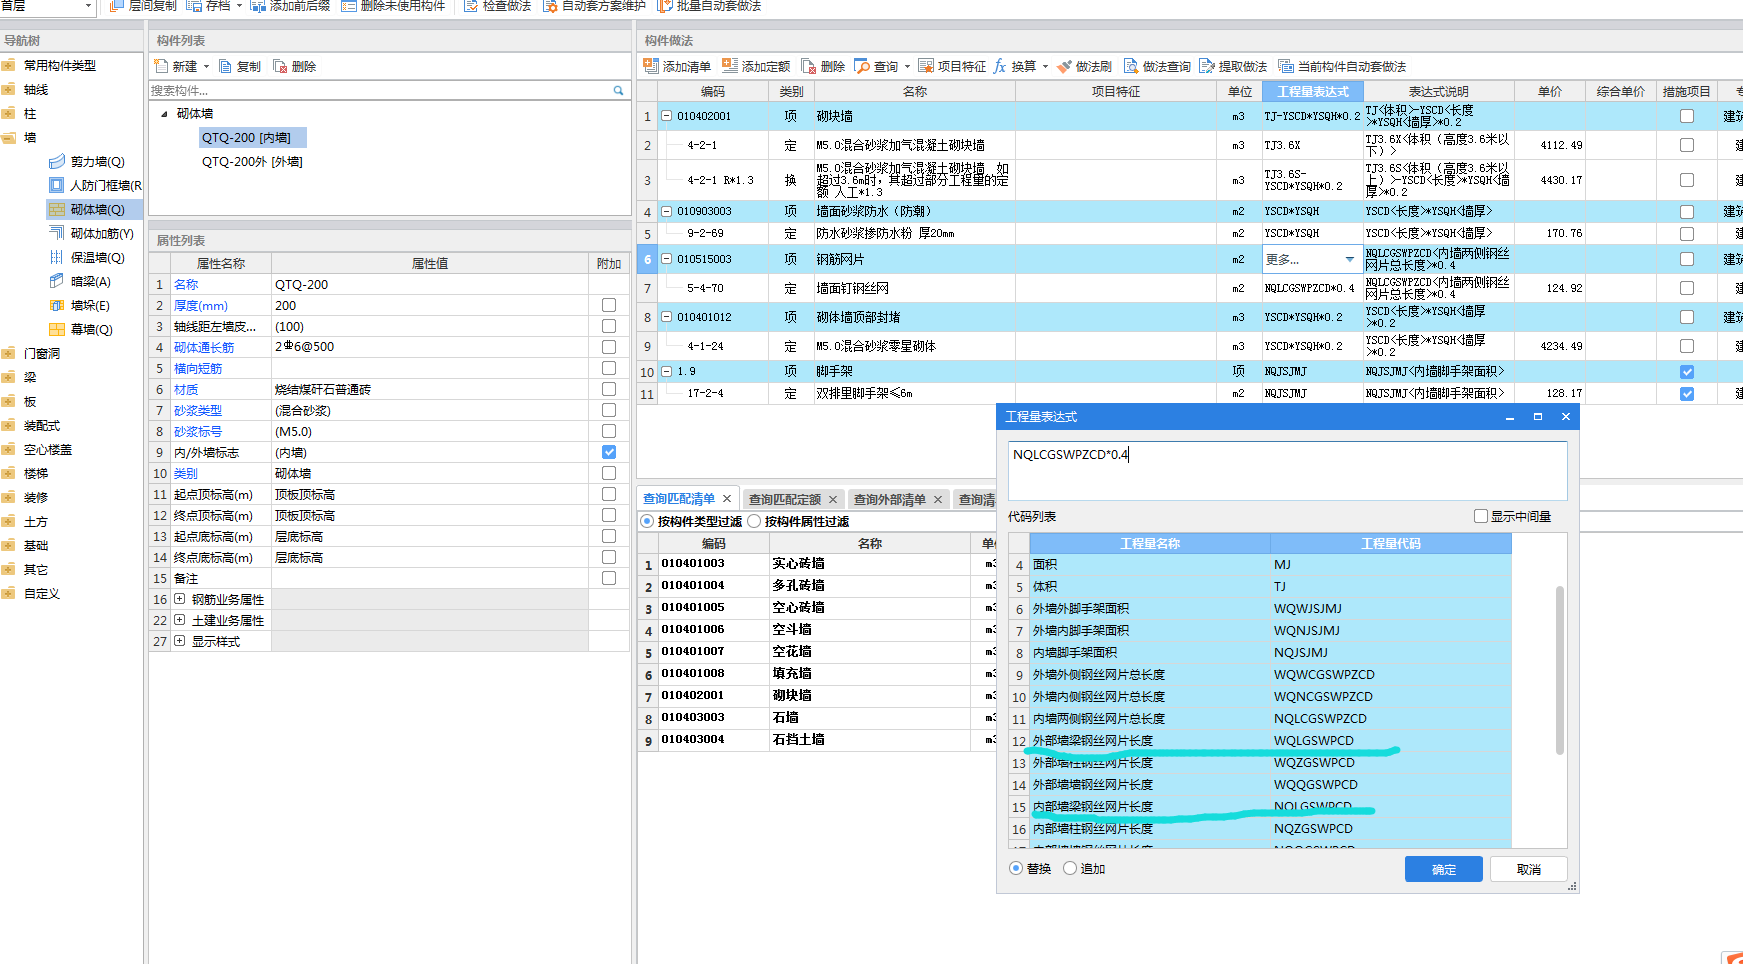
Task: Check 措施项目 box for 砌块墙 row
Action: point(1687,116)
